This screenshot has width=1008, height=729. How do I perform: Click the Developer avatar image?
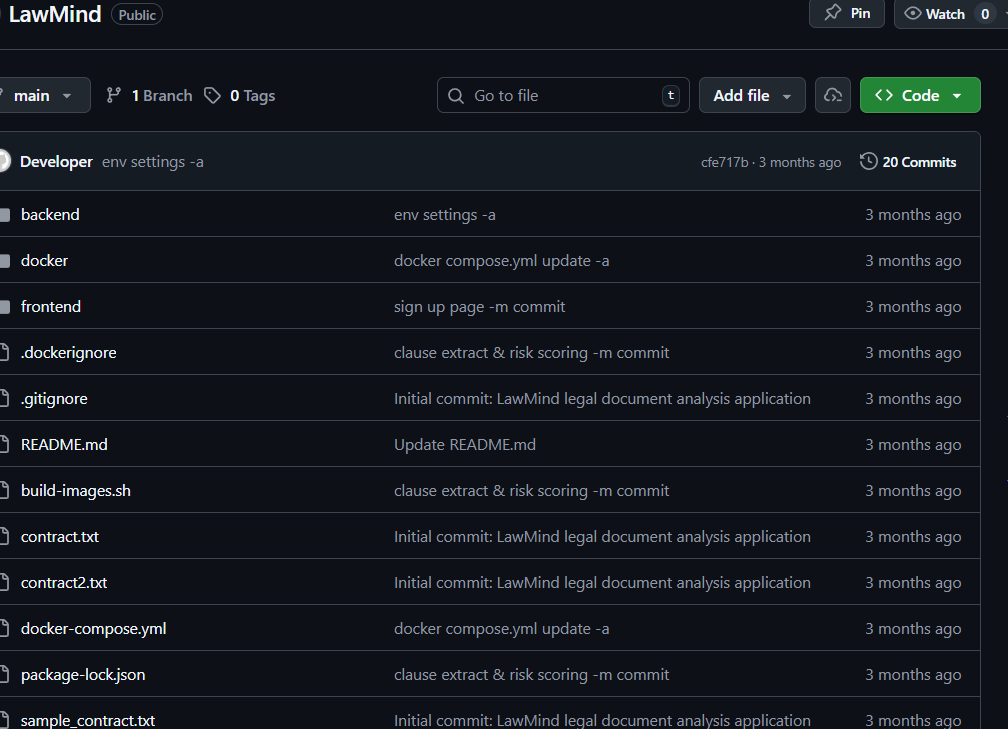tap(4, 161)
